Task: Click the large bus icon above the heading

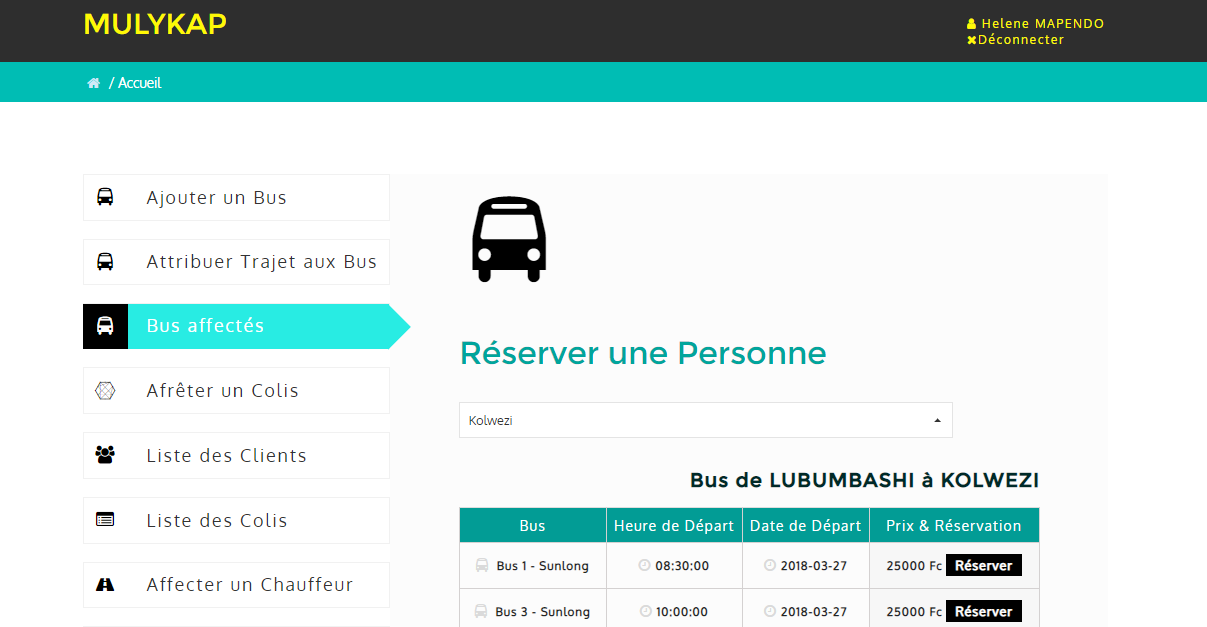Action: pyautogui.click(x=509, y=239)
